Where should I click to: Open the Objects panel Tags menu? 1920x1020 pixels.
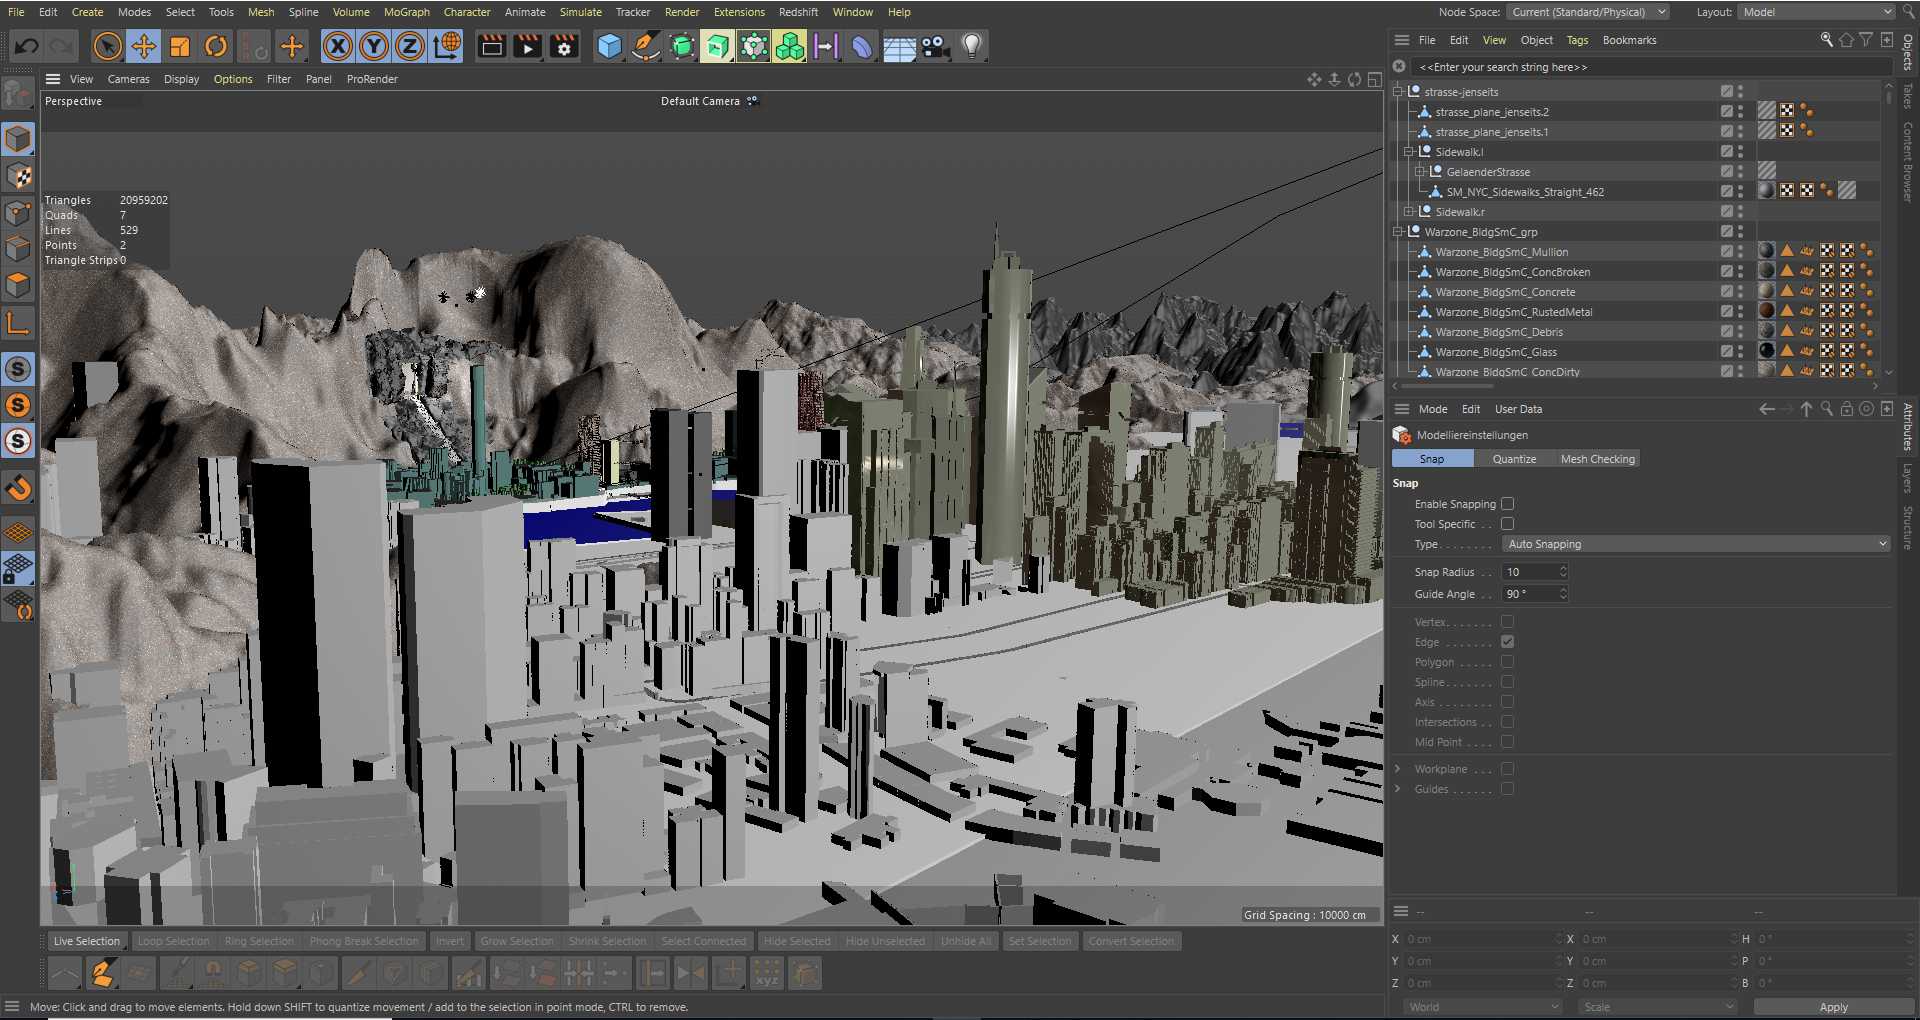[x=1577, y=40]
